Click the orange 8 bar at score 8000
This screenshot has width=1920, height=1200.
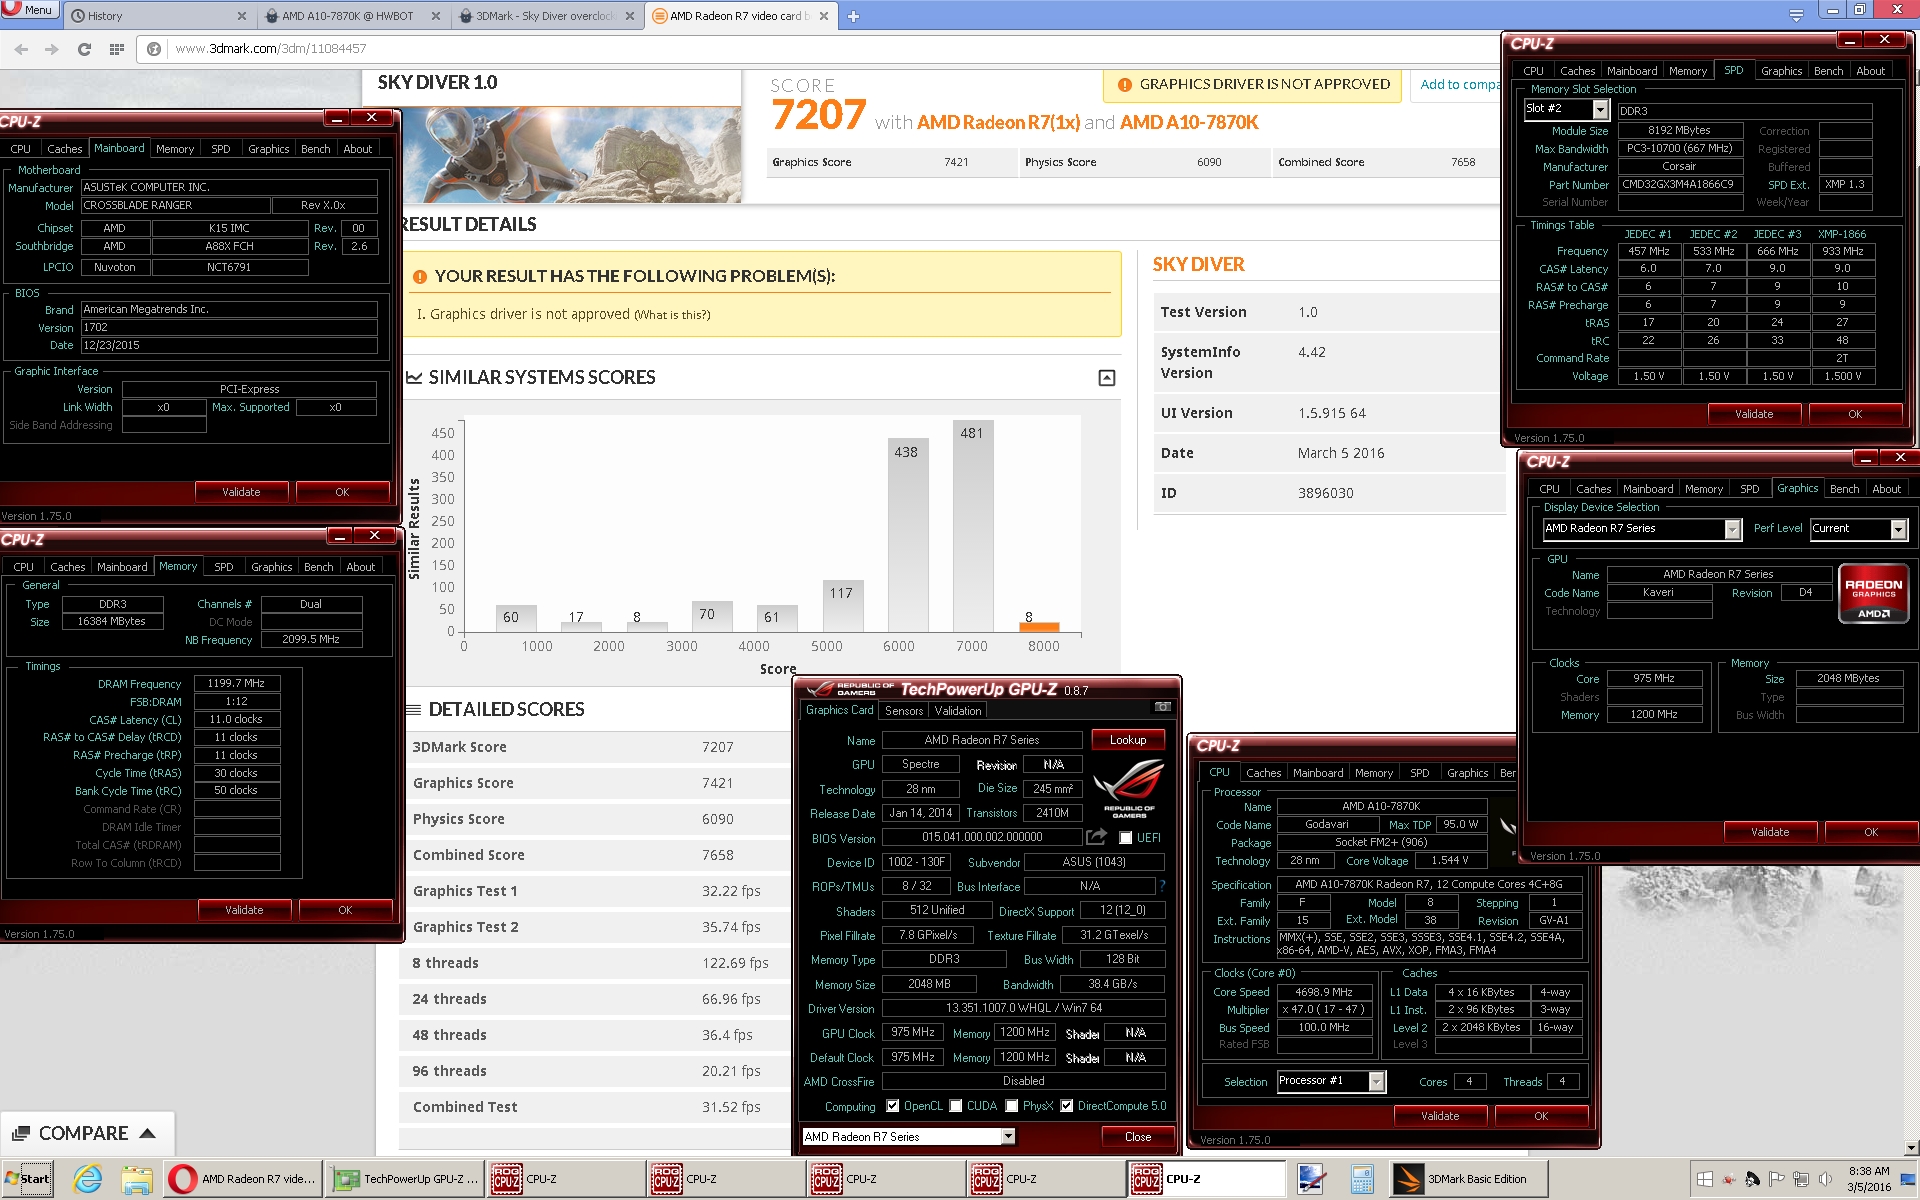pos(1038,626)
